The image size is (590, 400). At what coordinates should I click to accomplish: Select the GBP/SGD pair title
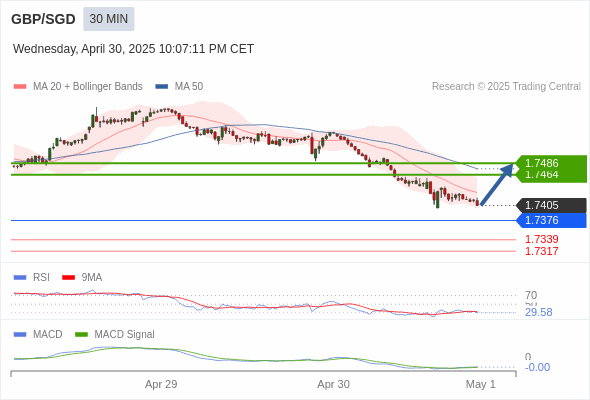pos(43,19)
